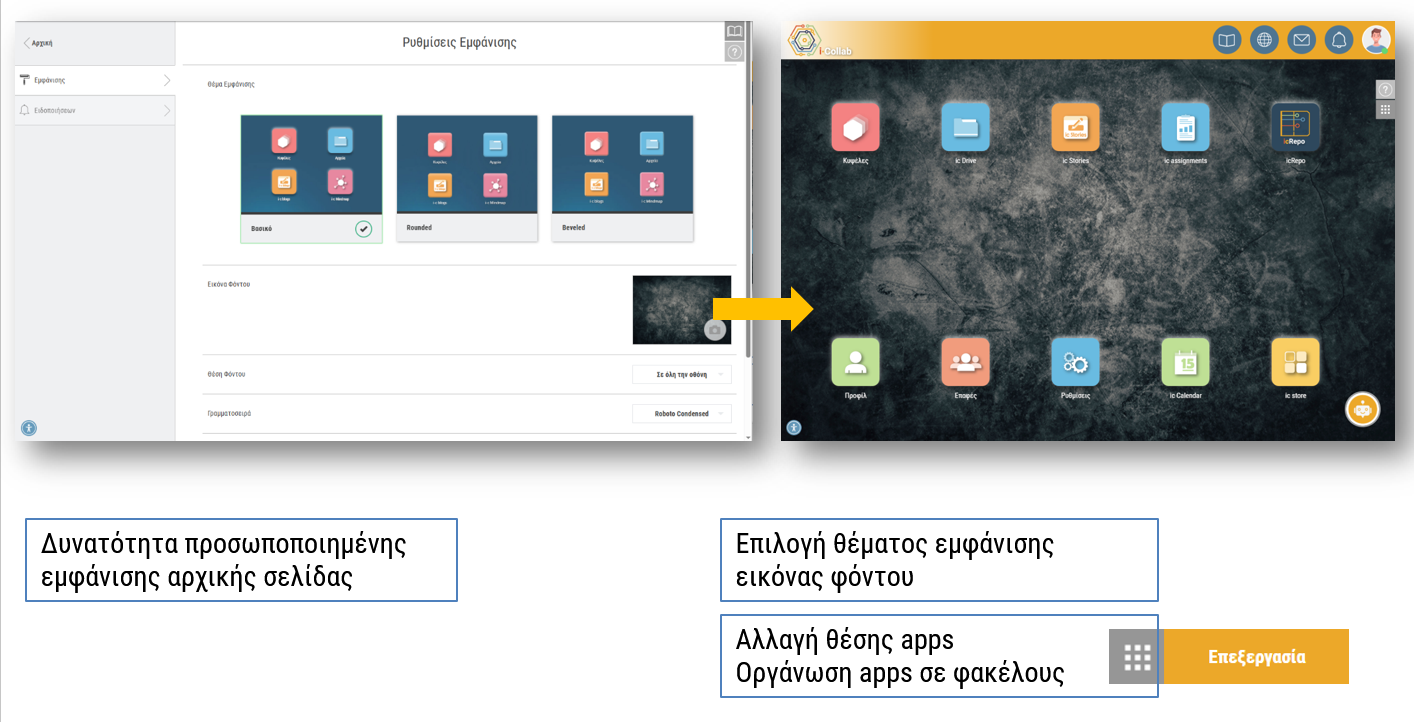The height and width of the screenshot is (722, 1414).
Task: Click the Επεξεργασία button
Action: click(1256, 657)
